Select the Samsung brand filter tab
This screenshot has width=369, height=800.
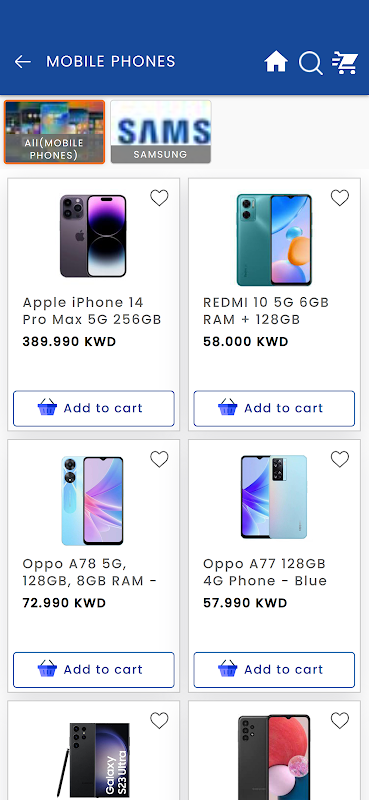tap(161, 132)
